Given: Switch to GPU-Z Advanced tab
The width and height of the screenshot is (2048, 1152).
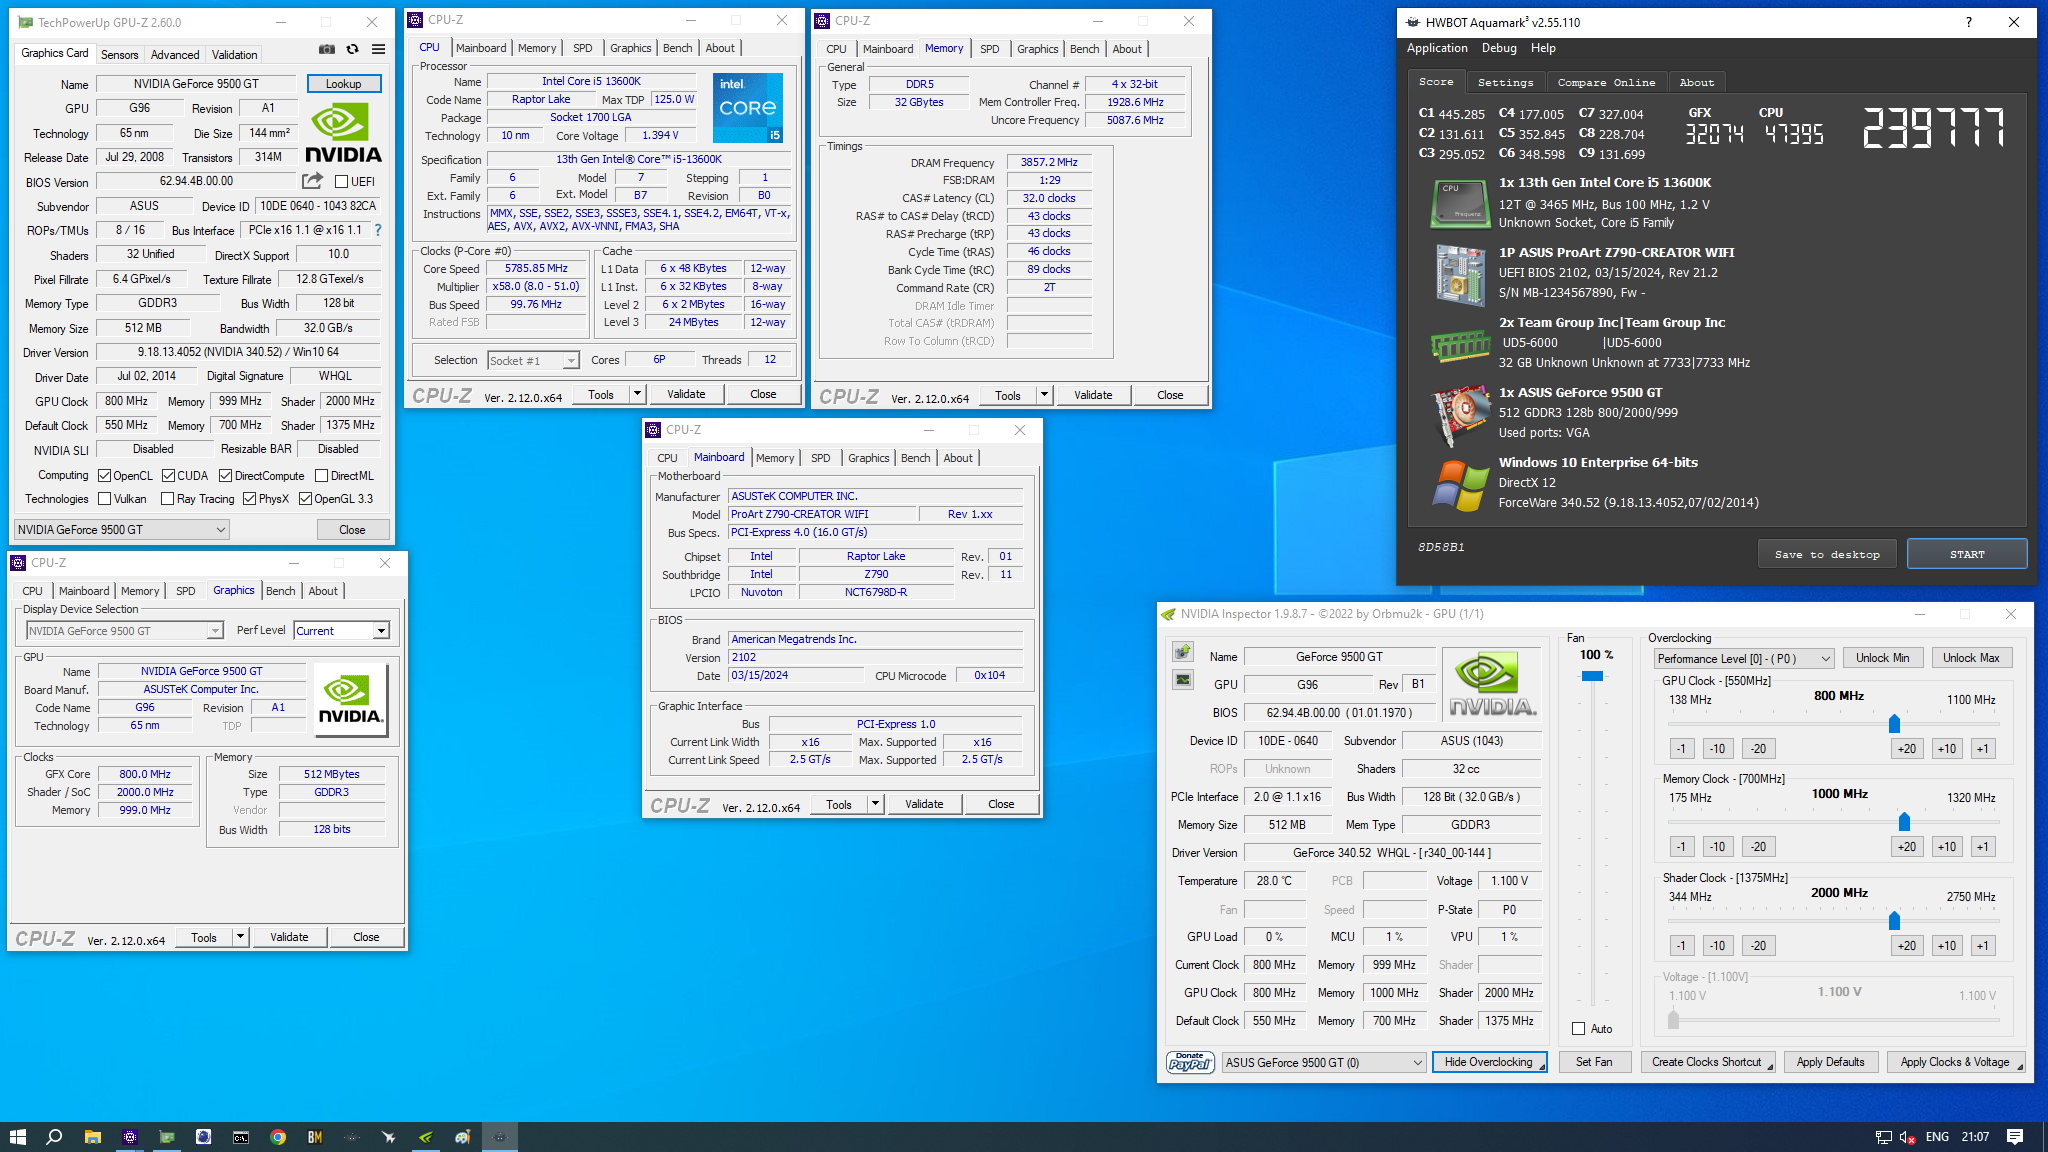Looking at the screenshot, I should pos(175,55).
